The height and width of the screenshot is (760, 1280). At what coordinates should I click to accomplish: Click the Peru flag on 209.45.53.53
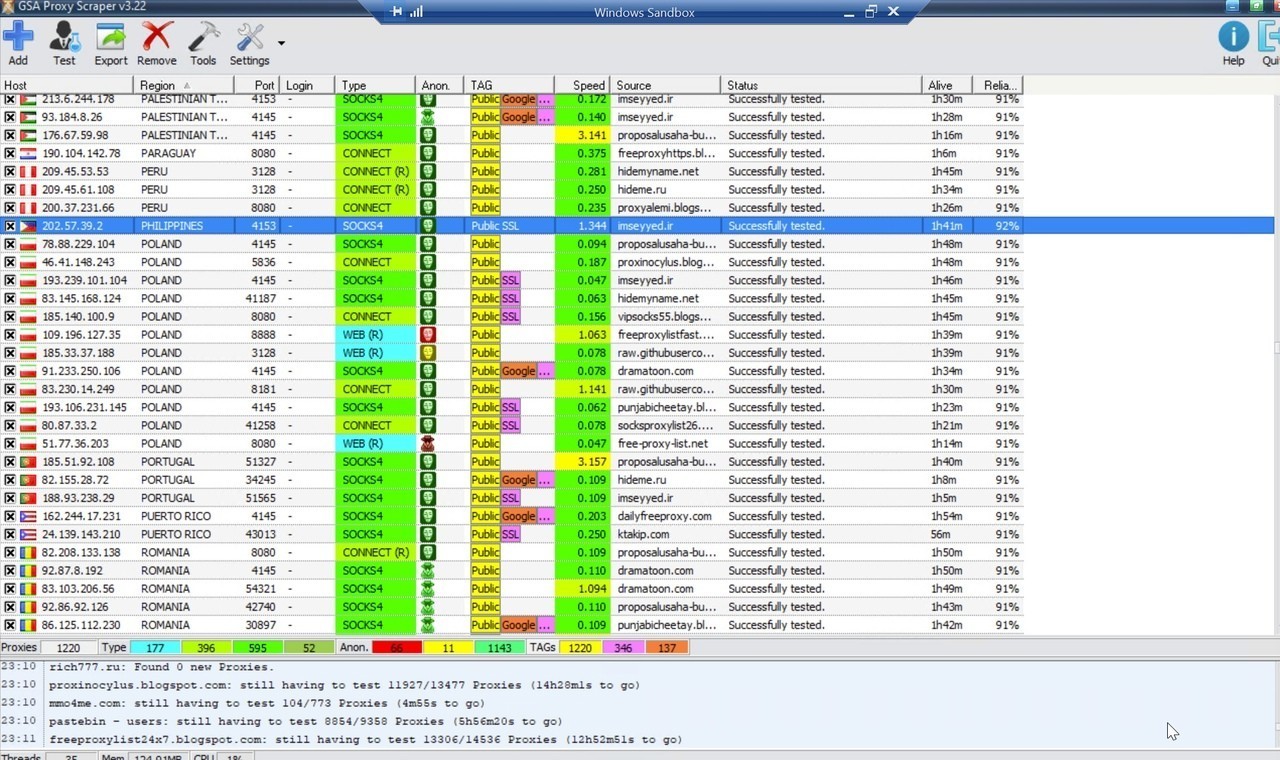28,172
